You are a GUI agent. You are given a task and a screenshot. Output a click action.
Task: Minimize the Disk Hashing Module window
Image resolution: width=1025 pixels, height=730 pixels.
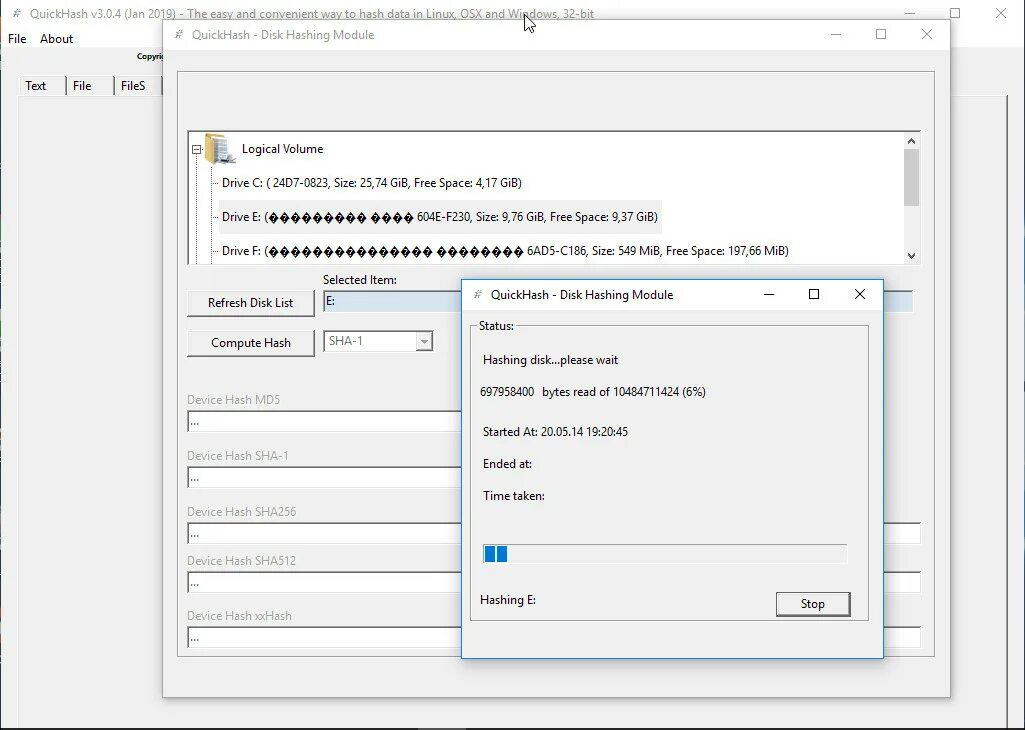click(836, 35)
